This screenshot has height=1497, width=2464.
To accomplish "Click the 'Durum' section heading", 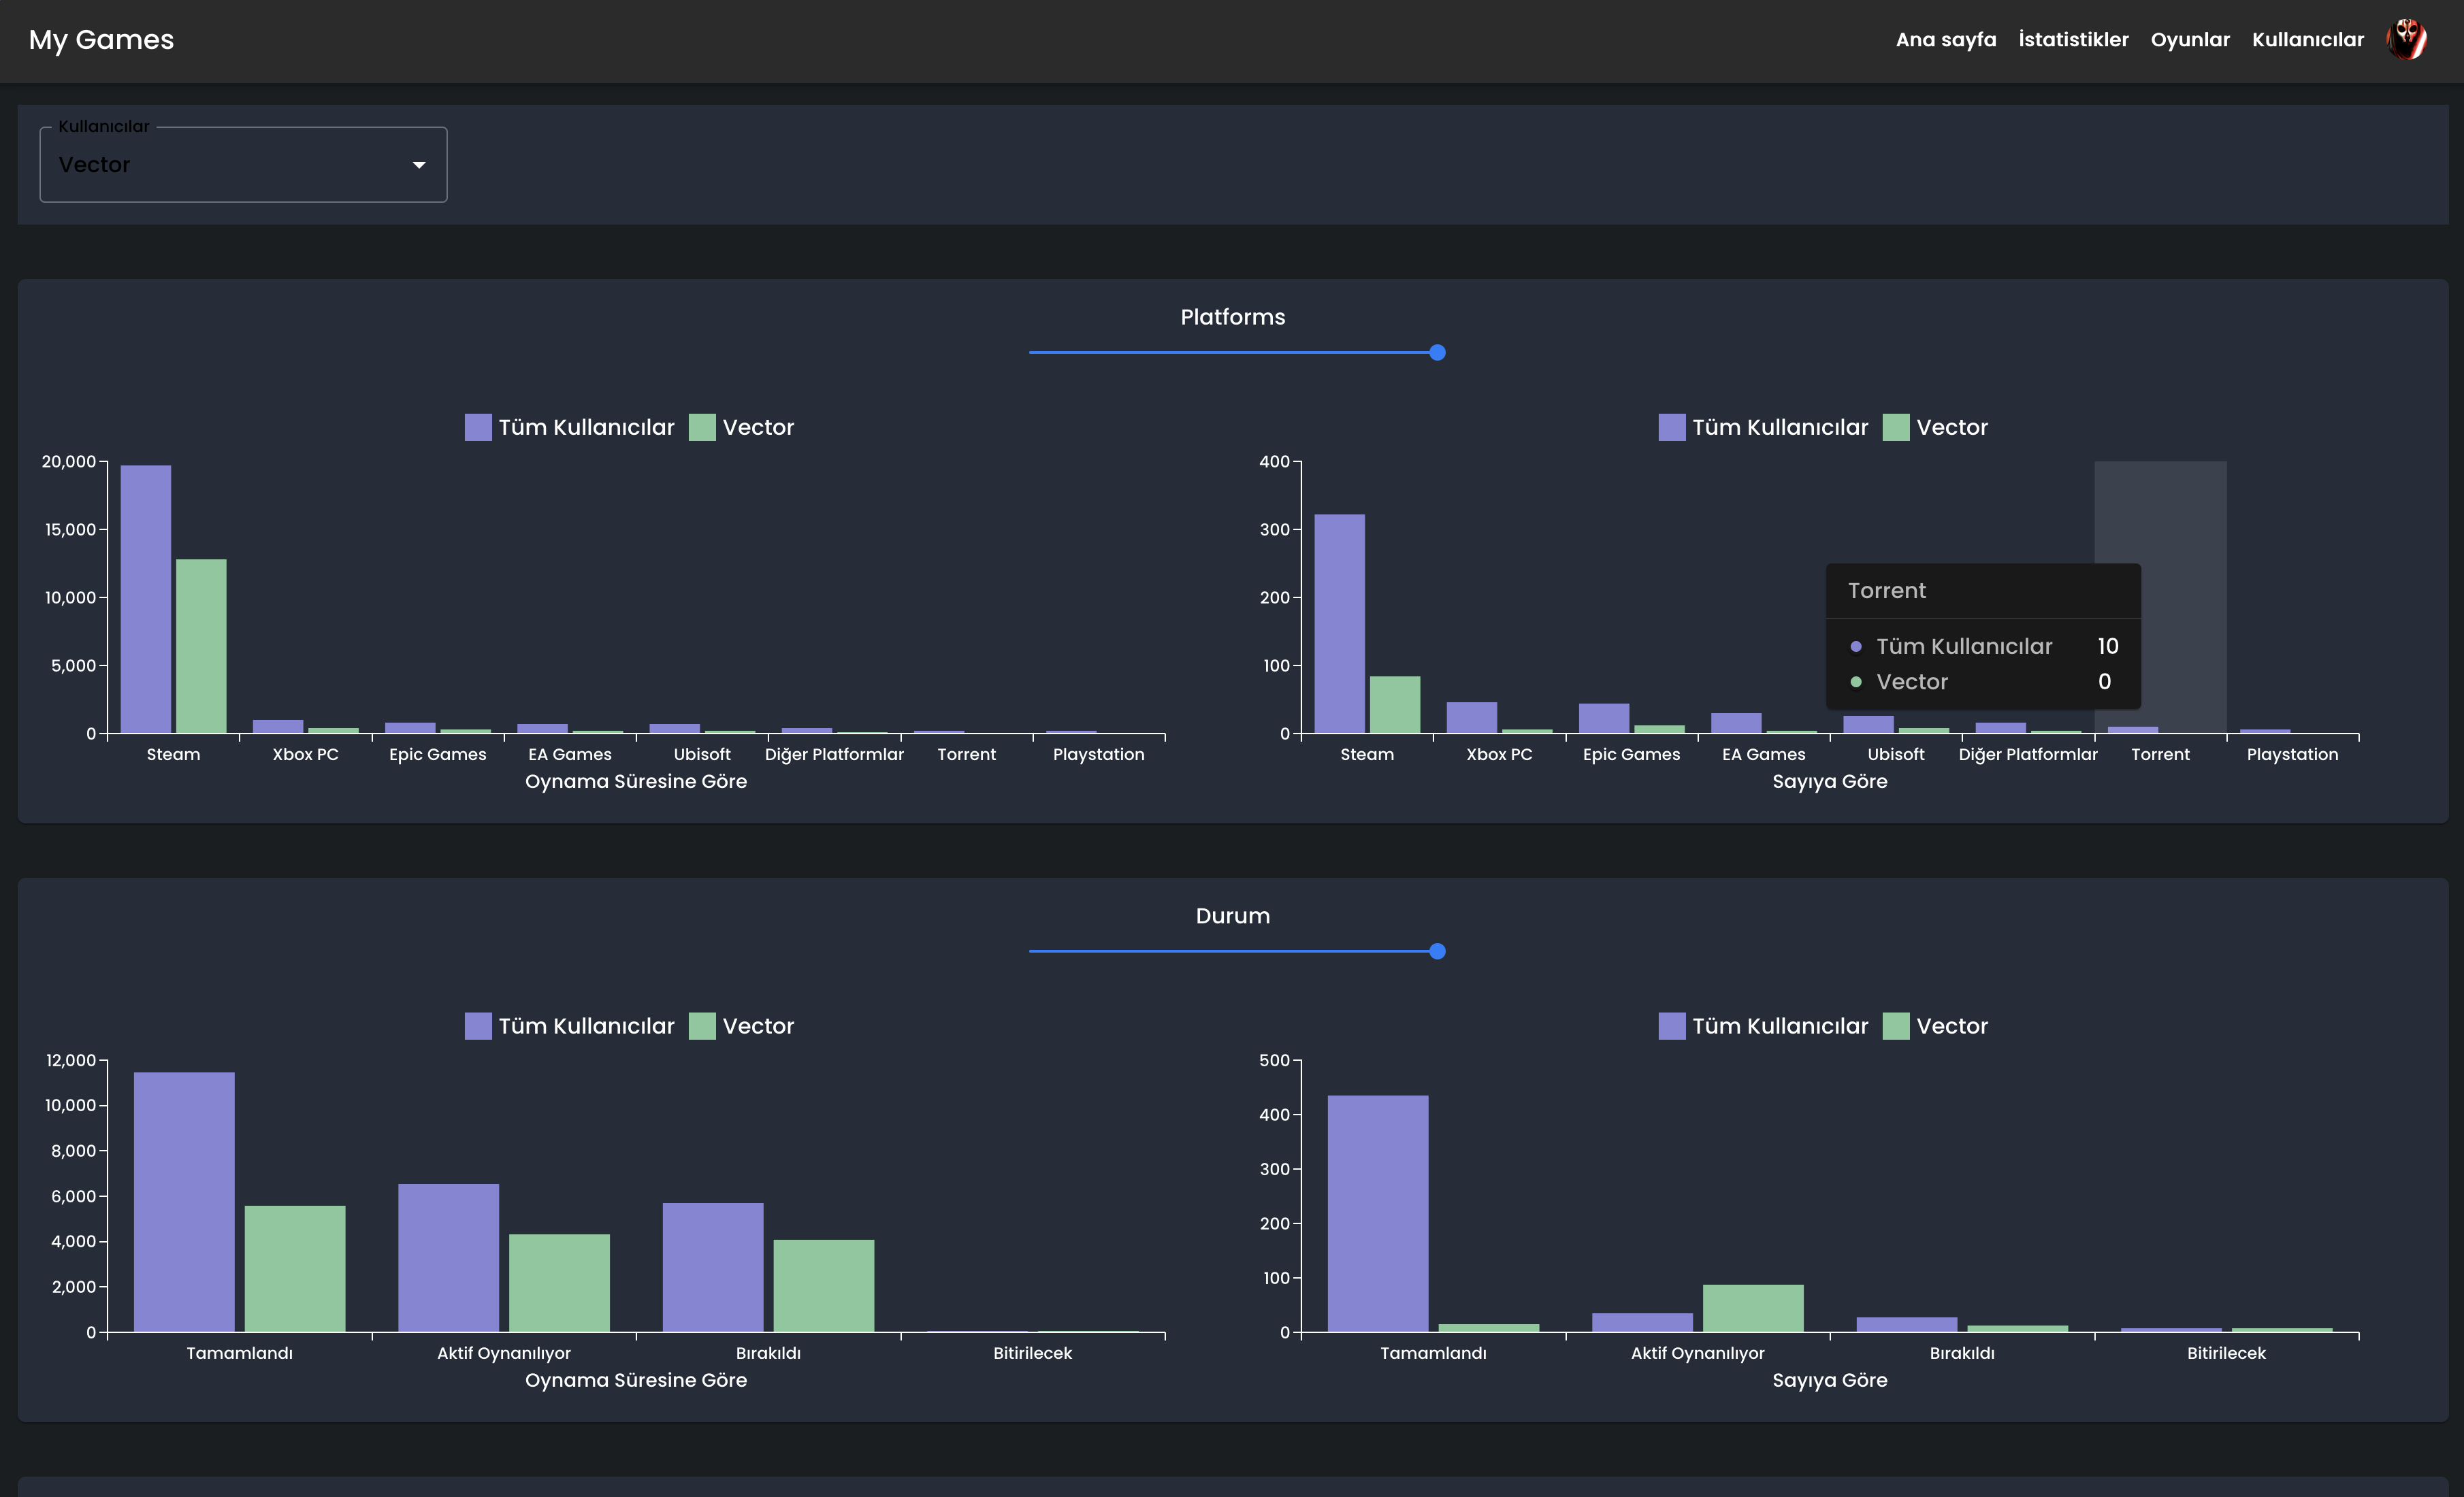I will pos(1233,916).
